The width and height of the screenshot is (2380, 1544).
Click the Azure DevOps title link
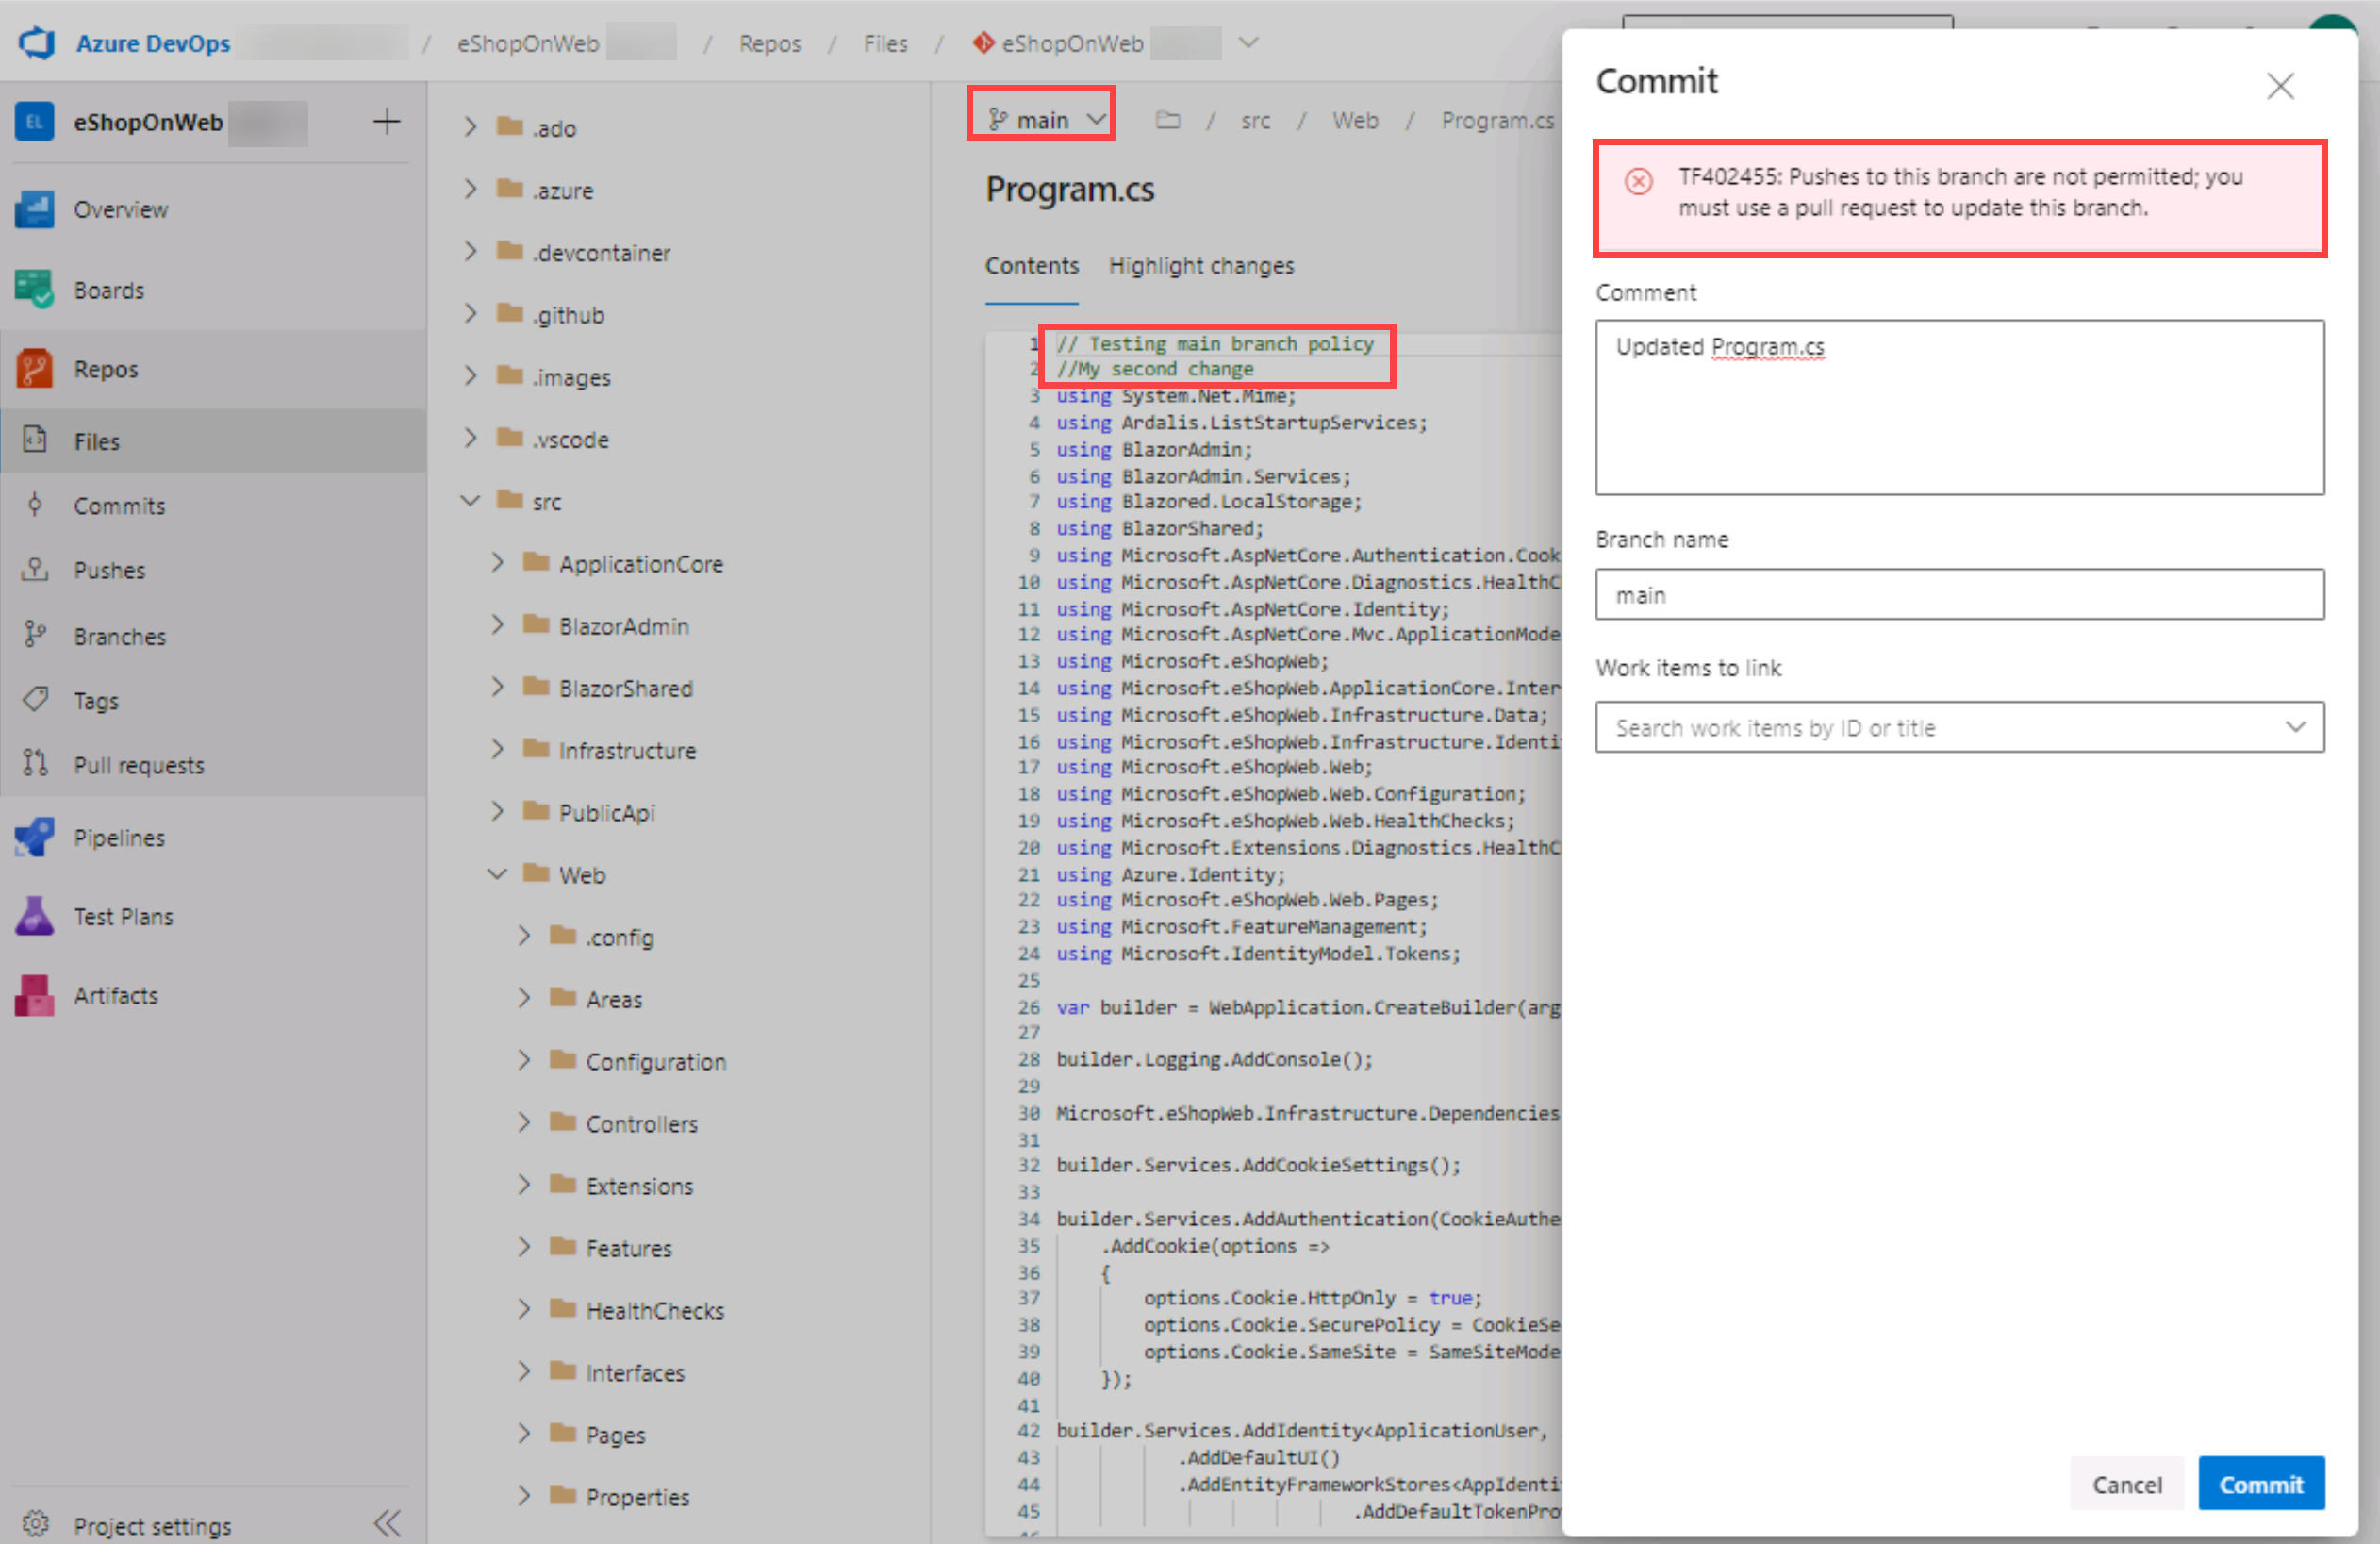153,43
